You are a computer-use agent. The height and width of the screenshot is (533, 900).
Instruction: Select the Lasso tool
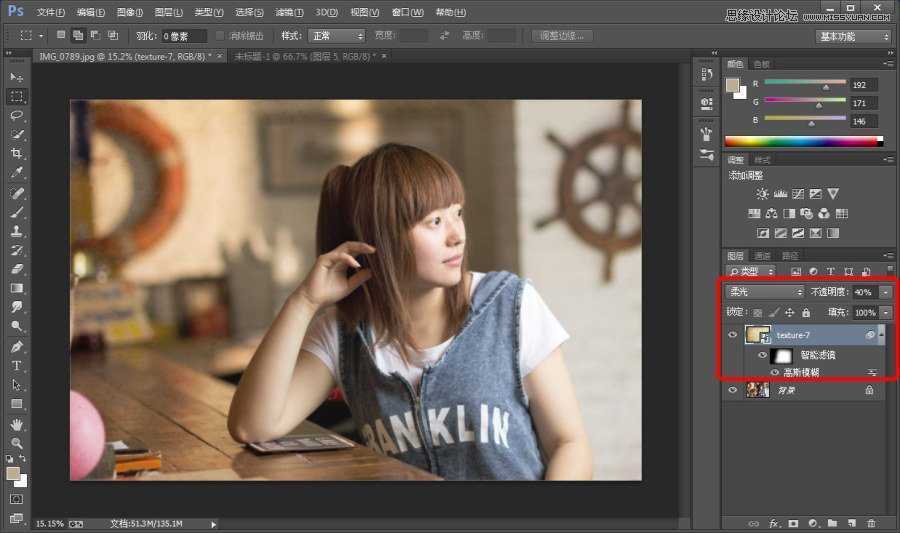coord(17,115)
